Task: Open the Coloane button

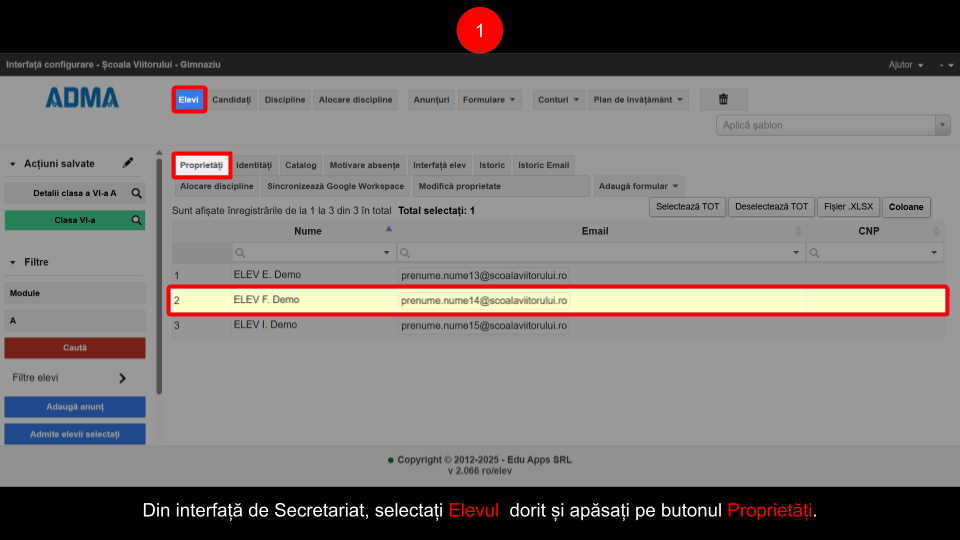Action: [x=906, y=207]
